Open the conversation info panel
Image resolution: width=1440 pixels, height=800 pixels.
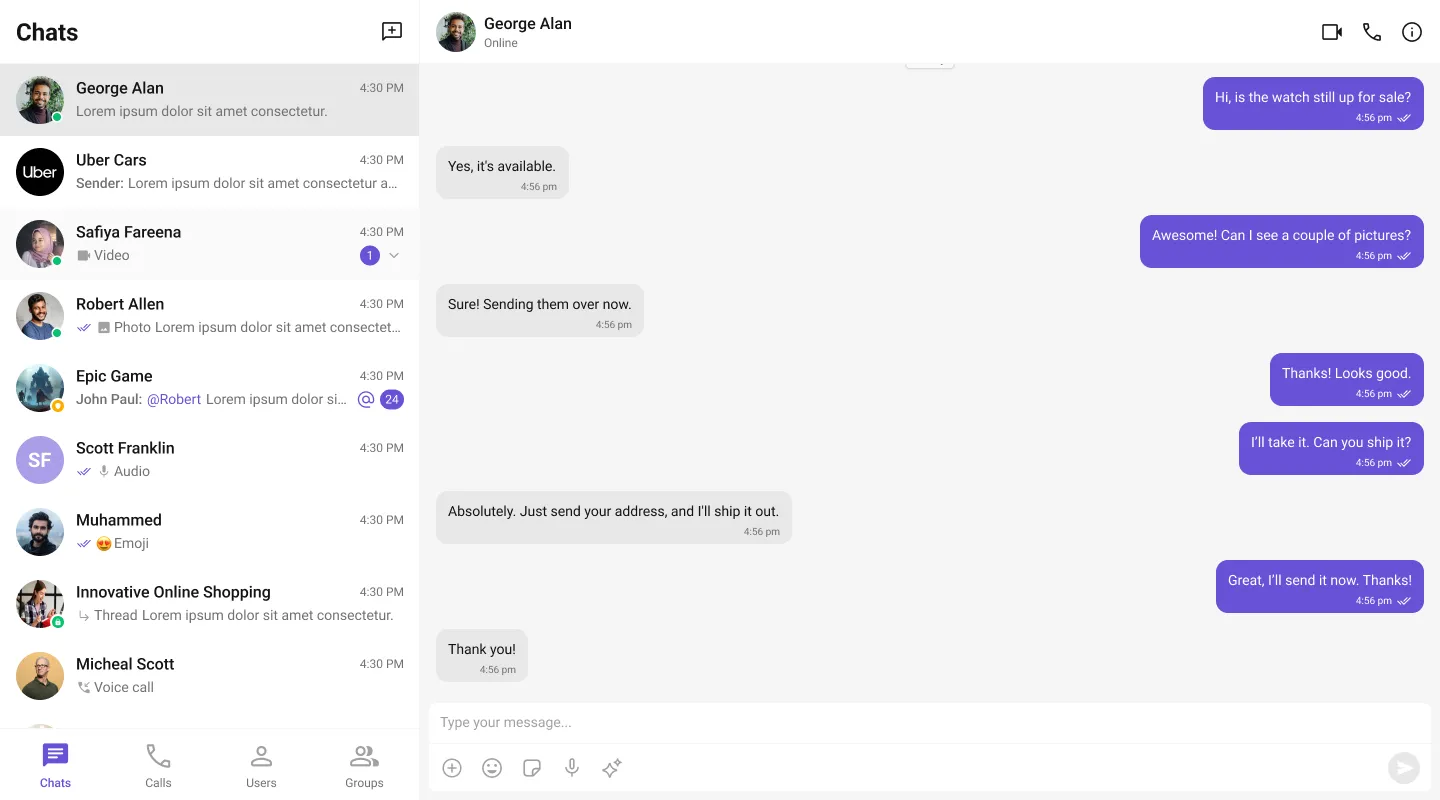tap(1412, 31)
